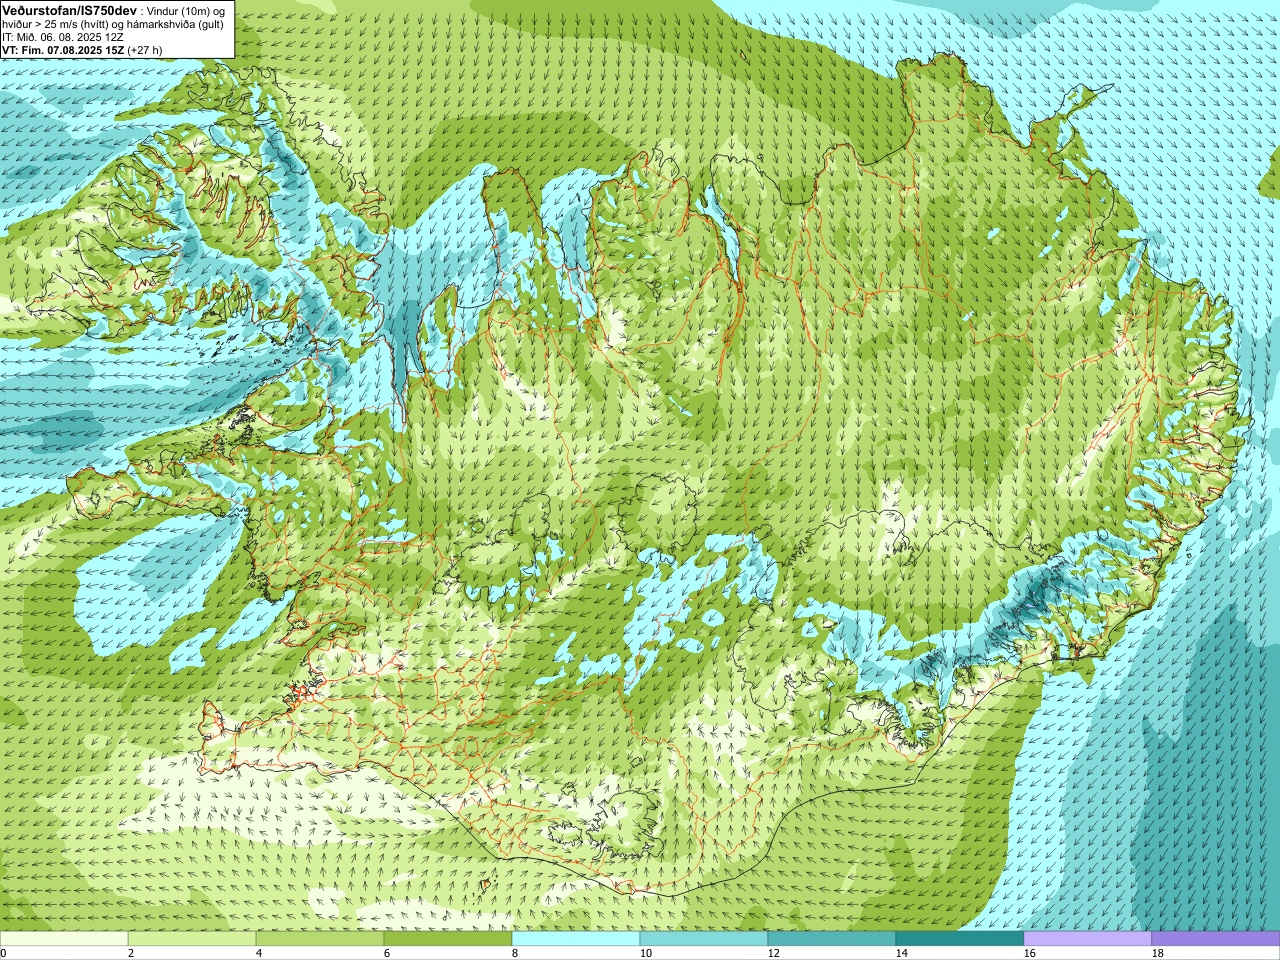1280x960 pixels.
Task: Click the legend scale label "18"
Action: point(1157,954)
